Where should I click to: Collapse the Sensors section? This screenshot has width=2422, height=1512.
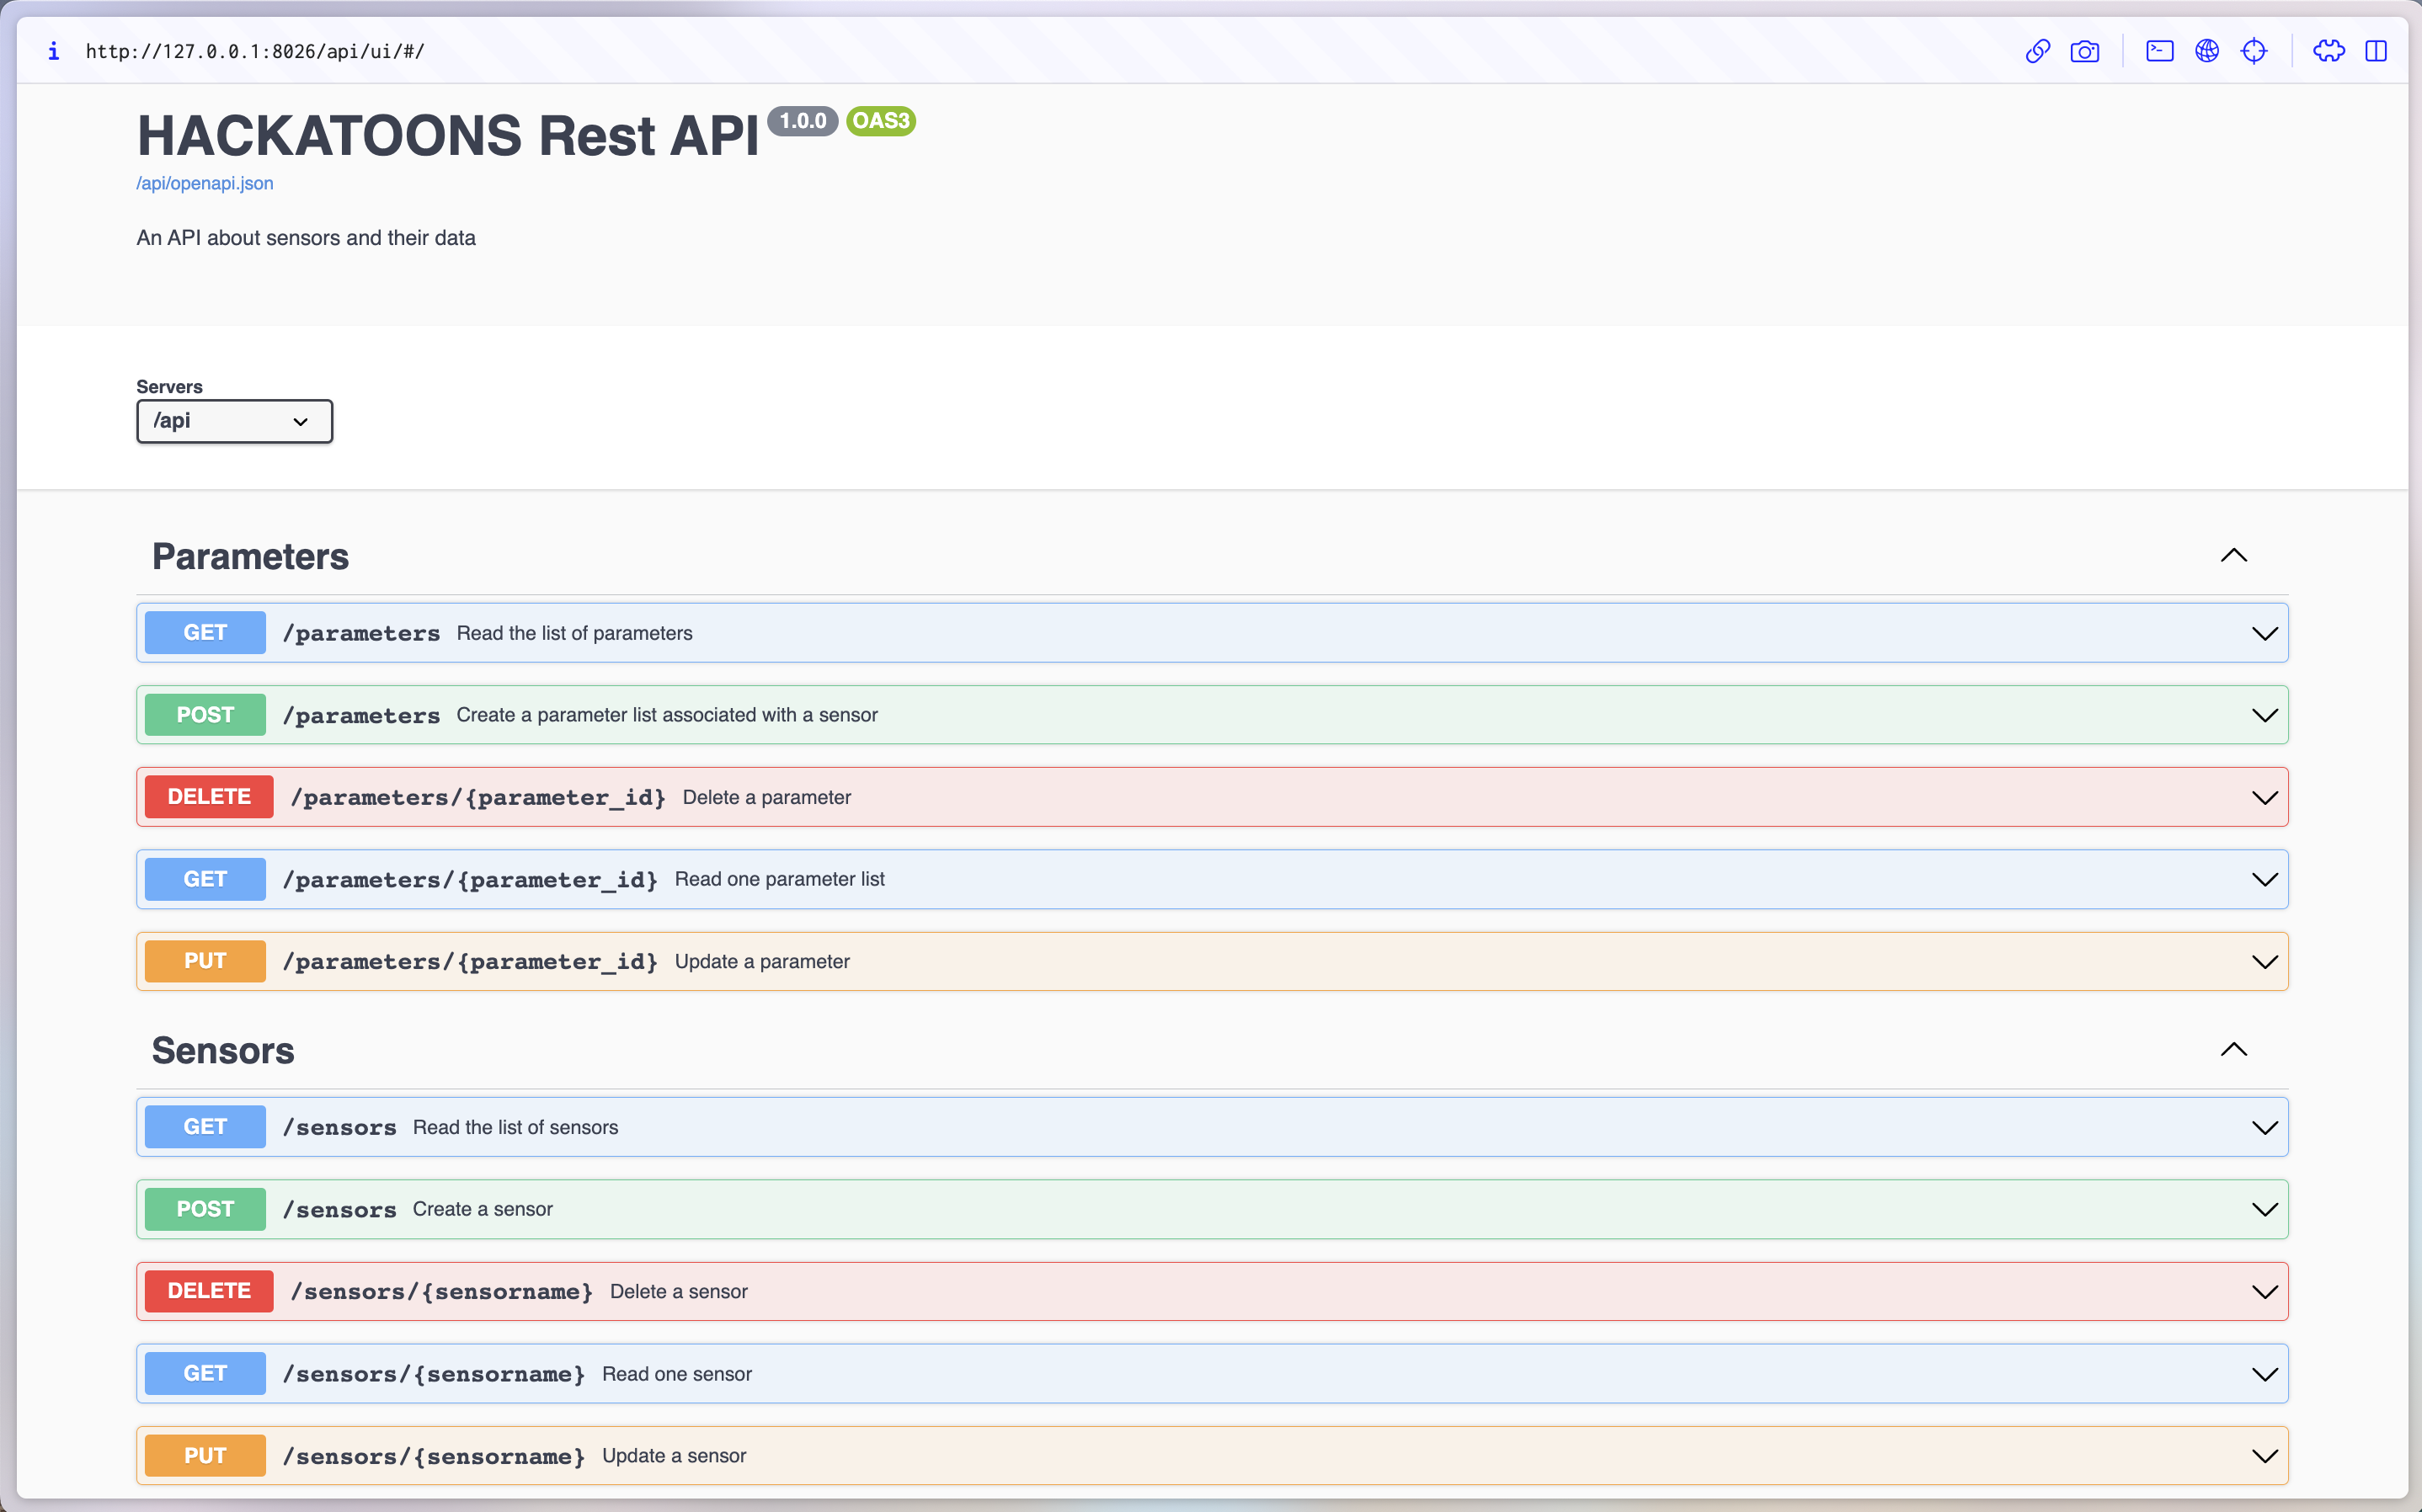[2235, 1050]
